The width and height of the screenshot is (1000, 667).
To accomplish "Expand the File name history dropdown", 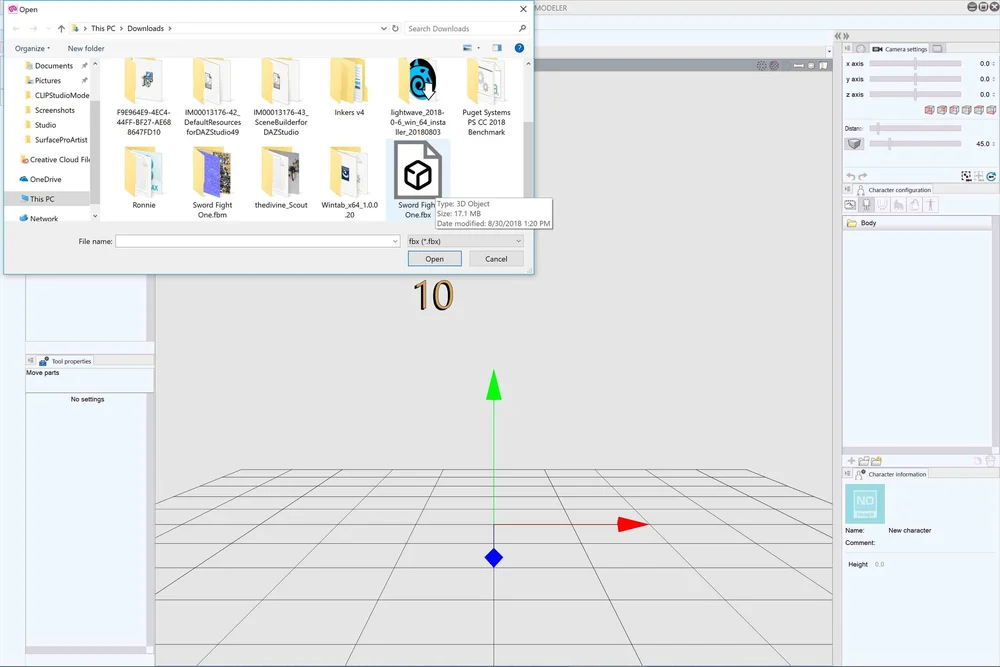I will click(395, 241).
